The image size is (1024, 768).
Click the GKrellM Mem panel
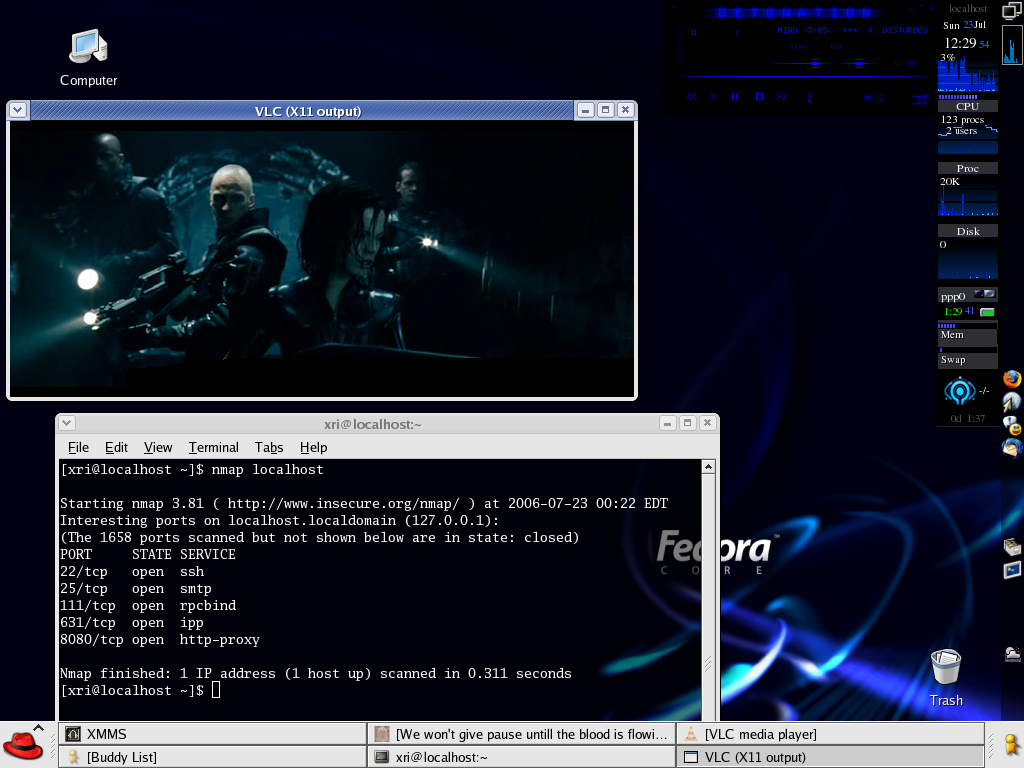point(967,335)
